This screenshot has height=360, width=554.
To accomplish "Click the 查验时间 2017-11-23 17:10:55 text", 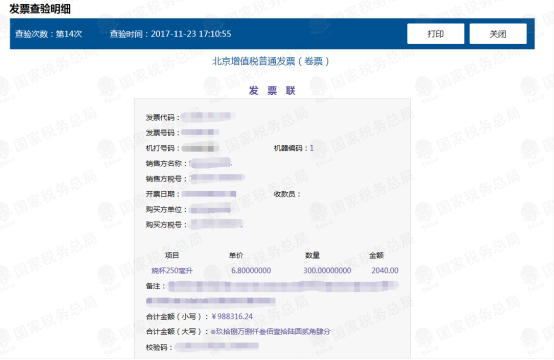I will pyautogui.click(x=170, y=34).
